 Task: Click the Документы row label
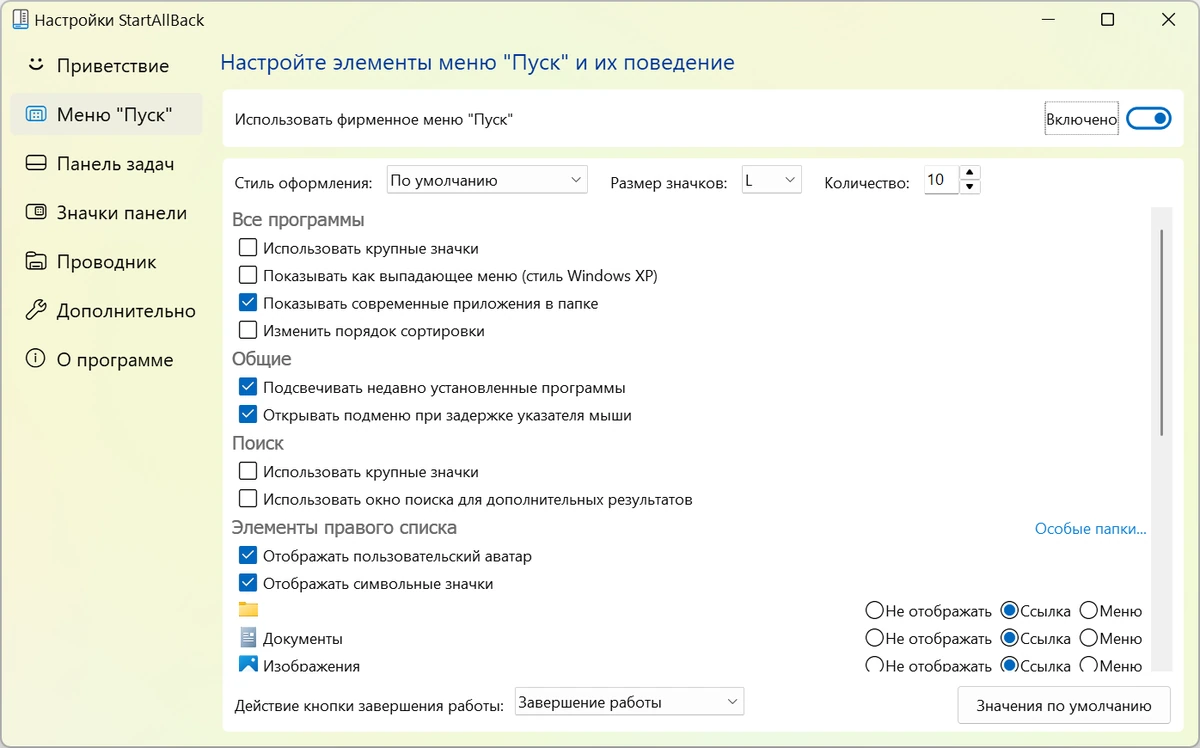[303, 638]
